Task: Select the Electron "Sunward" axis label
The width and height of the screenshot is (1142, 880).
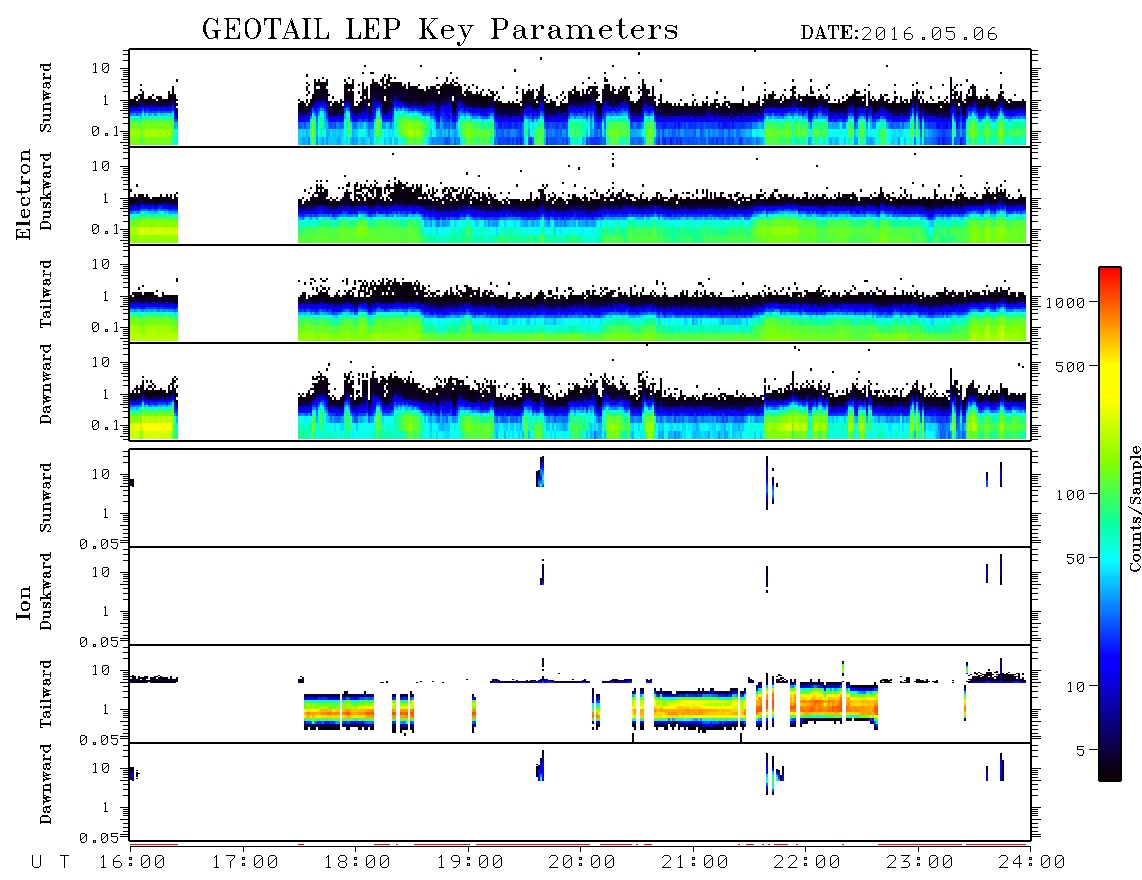Action: click(x=46, y=98)
